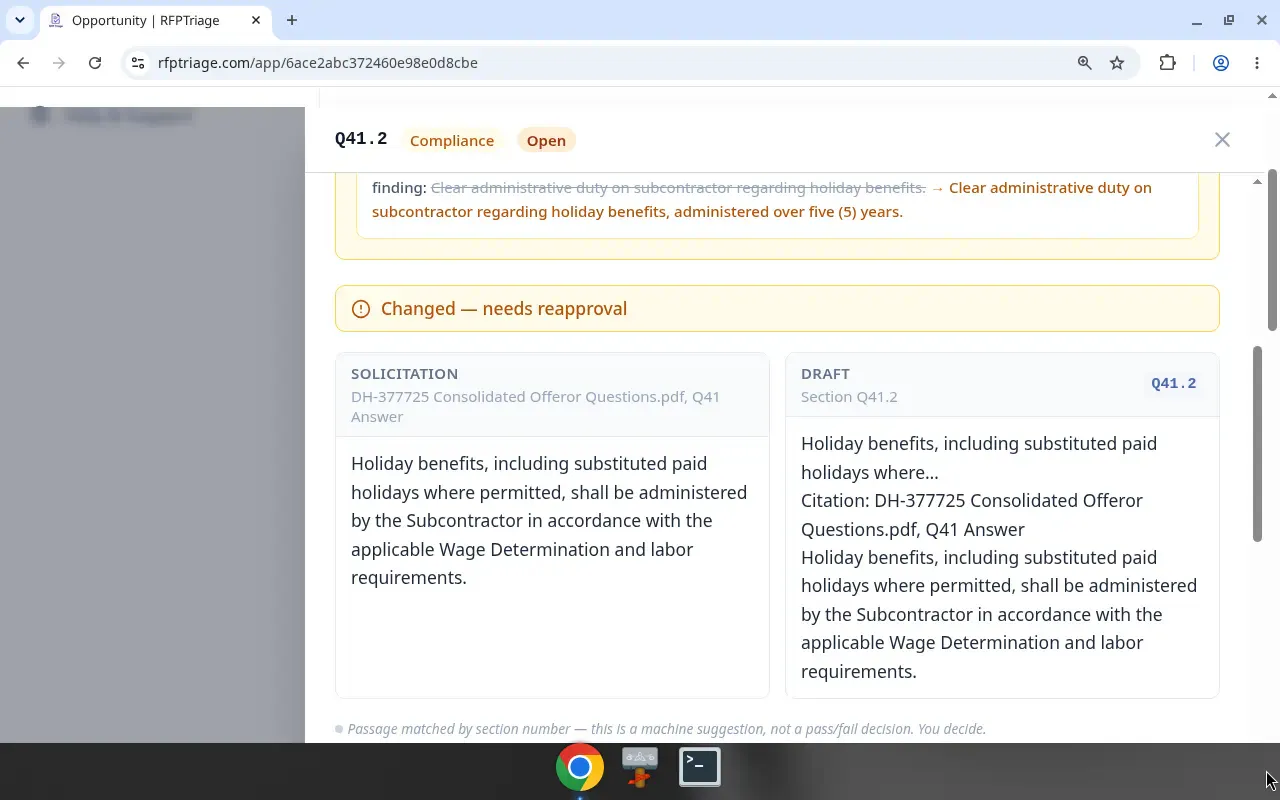Click the Citation line in the draft

[x=972, y=515]
